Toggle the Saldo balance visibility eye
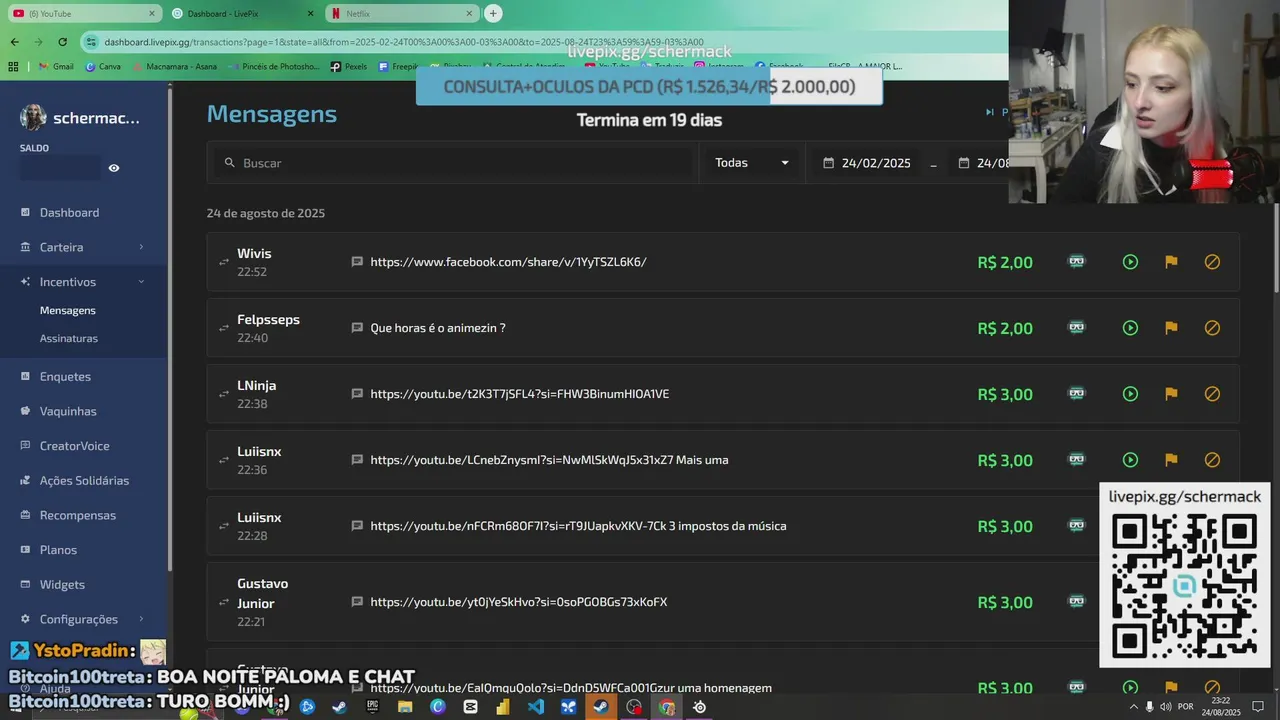This screenshot has height=720, width=1280. 114,168
